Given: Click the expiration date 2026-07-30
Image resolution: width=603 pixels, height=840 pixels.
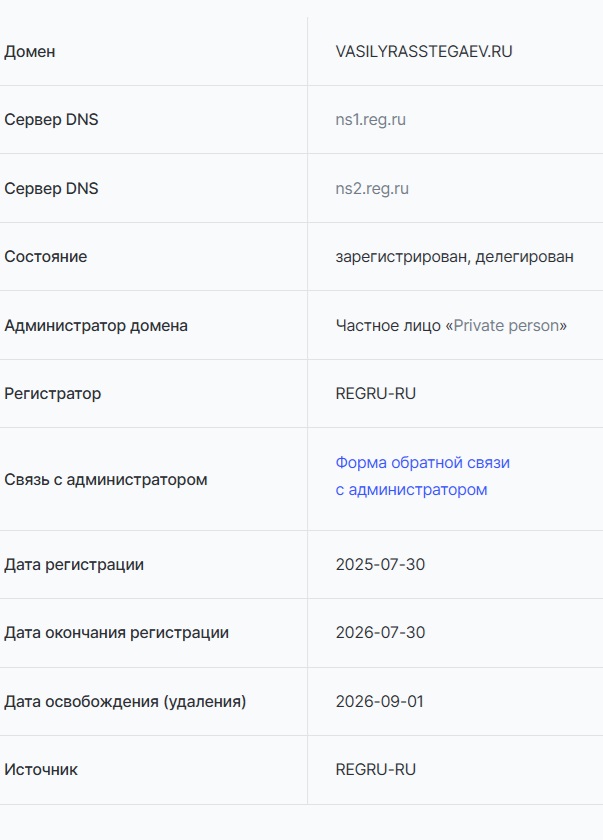Looking at the screenshot, I should point(380,633).
